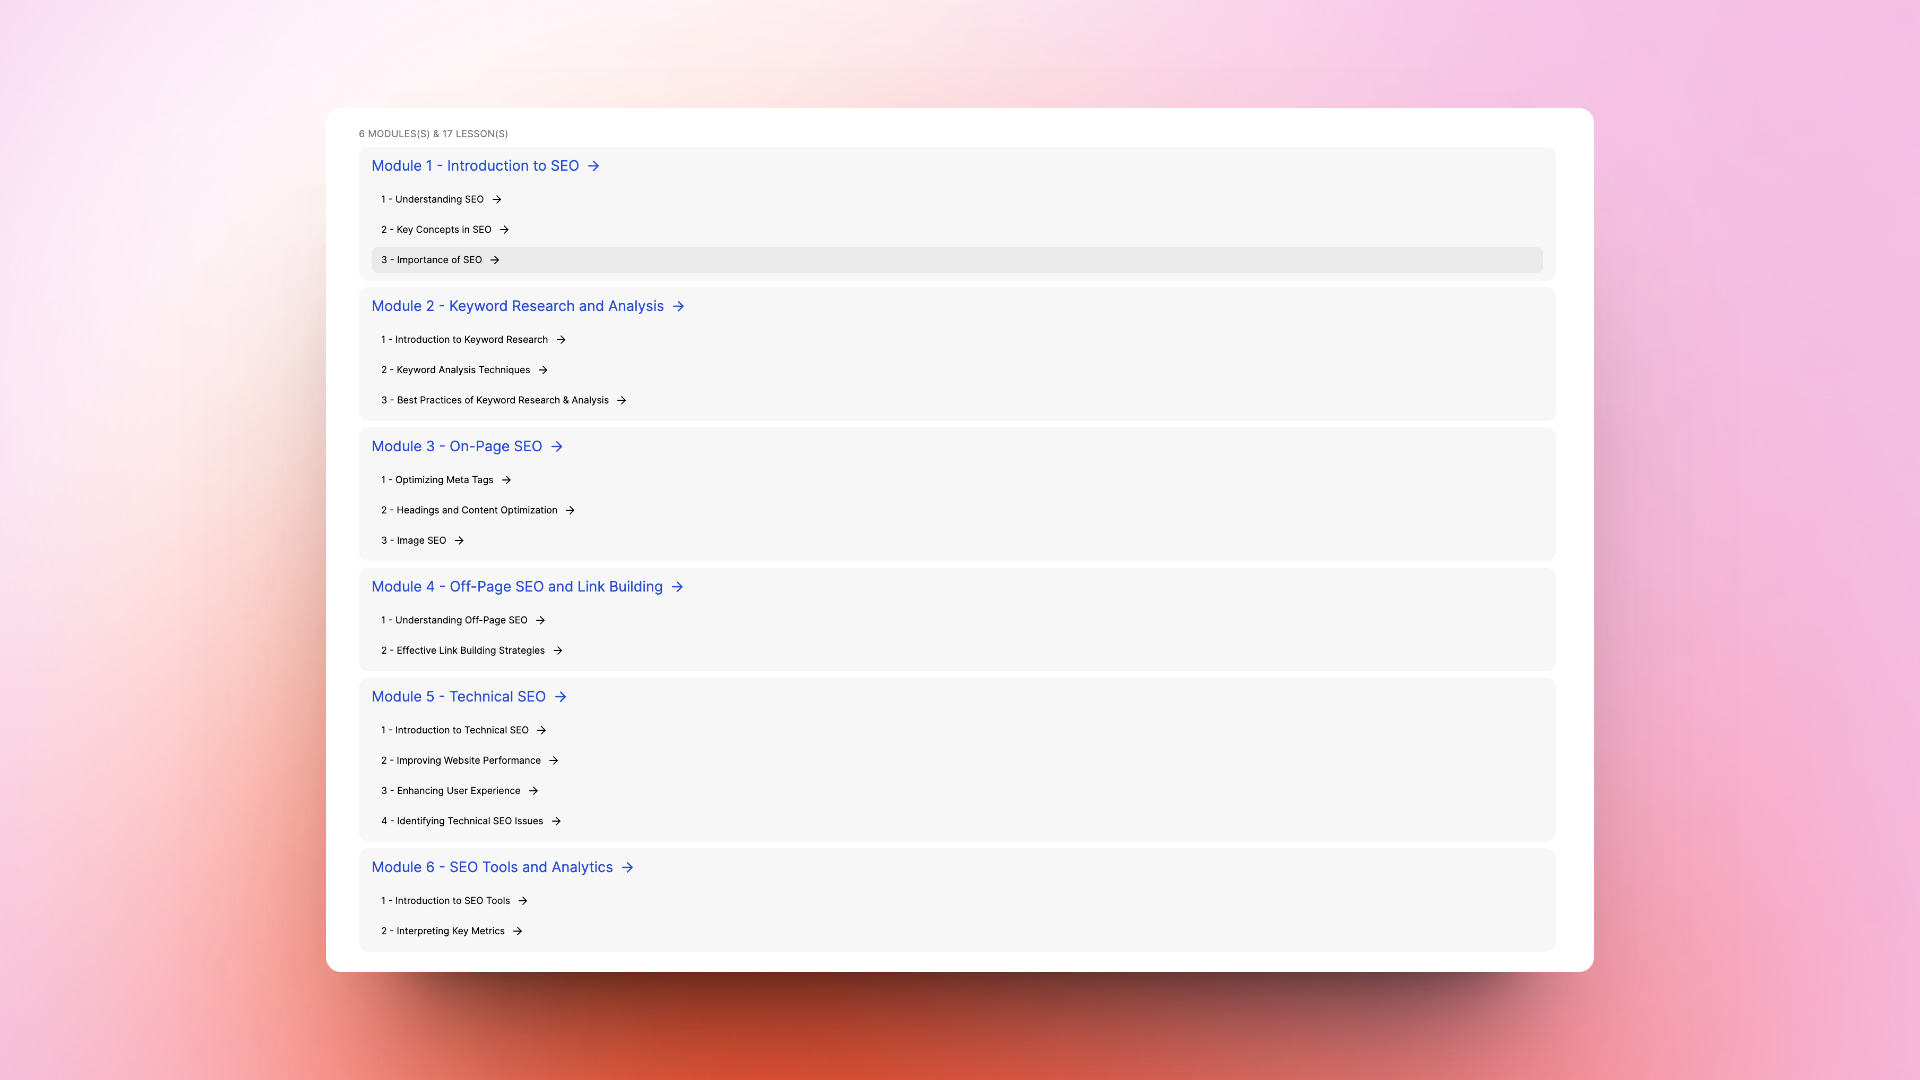Open Module 4 - Off-Page SEO and Link Building

pyautogui.click(x=517, y=587)
